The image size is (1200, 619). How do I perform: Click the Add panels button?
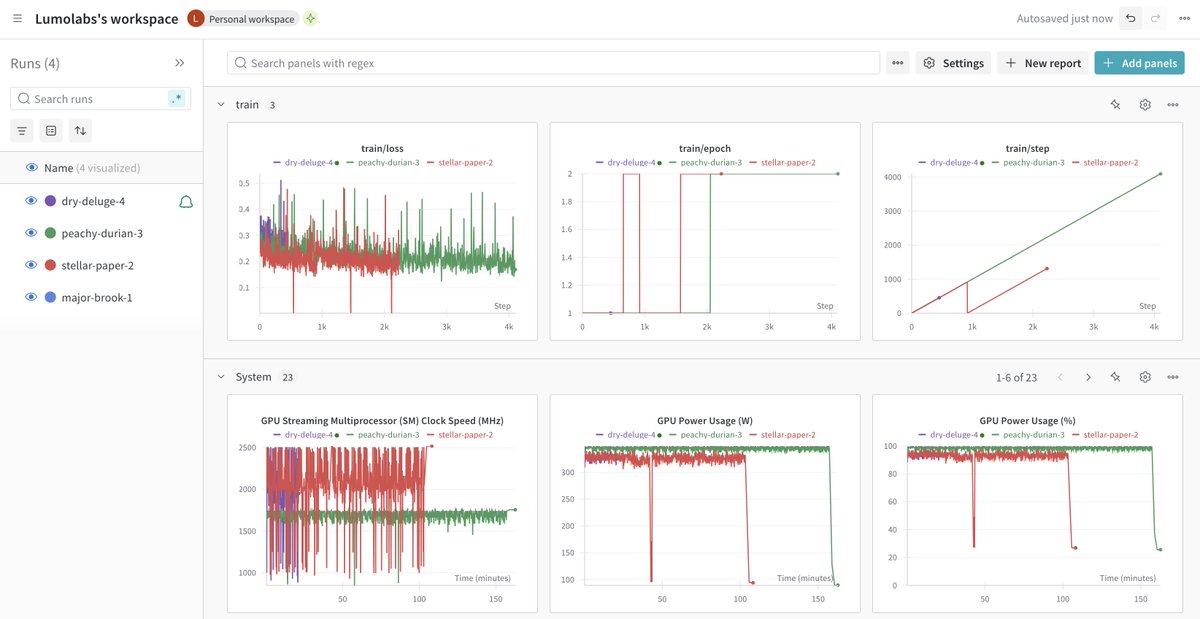pos(1139,63)
